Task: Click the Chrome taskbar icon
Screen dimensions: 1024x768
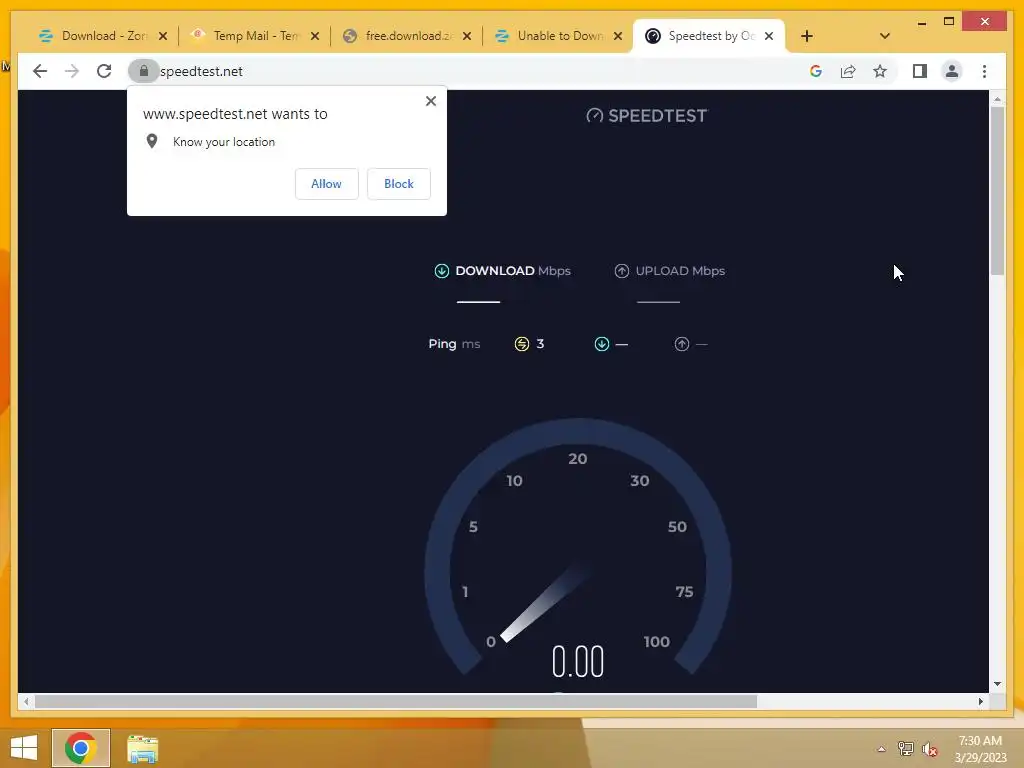Action: pyautogui.click(x=81, y=748)
